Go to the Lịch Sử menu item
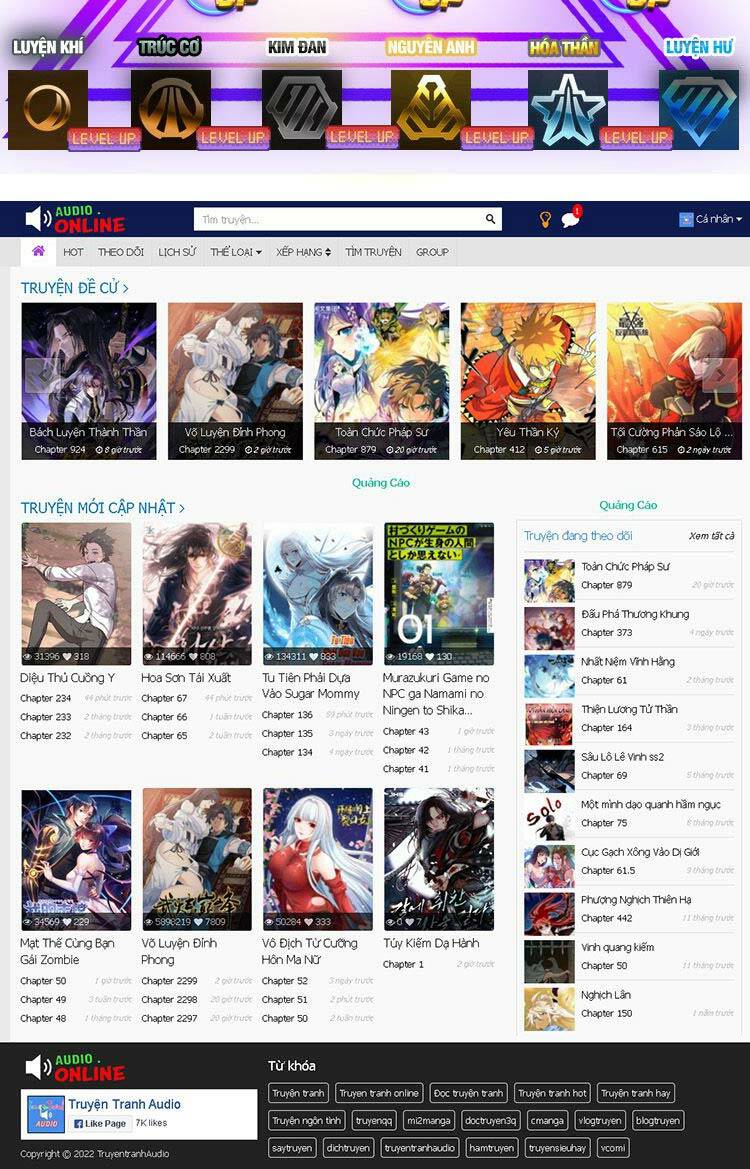This screenshot has width=750, height=1169. point(177,252)
